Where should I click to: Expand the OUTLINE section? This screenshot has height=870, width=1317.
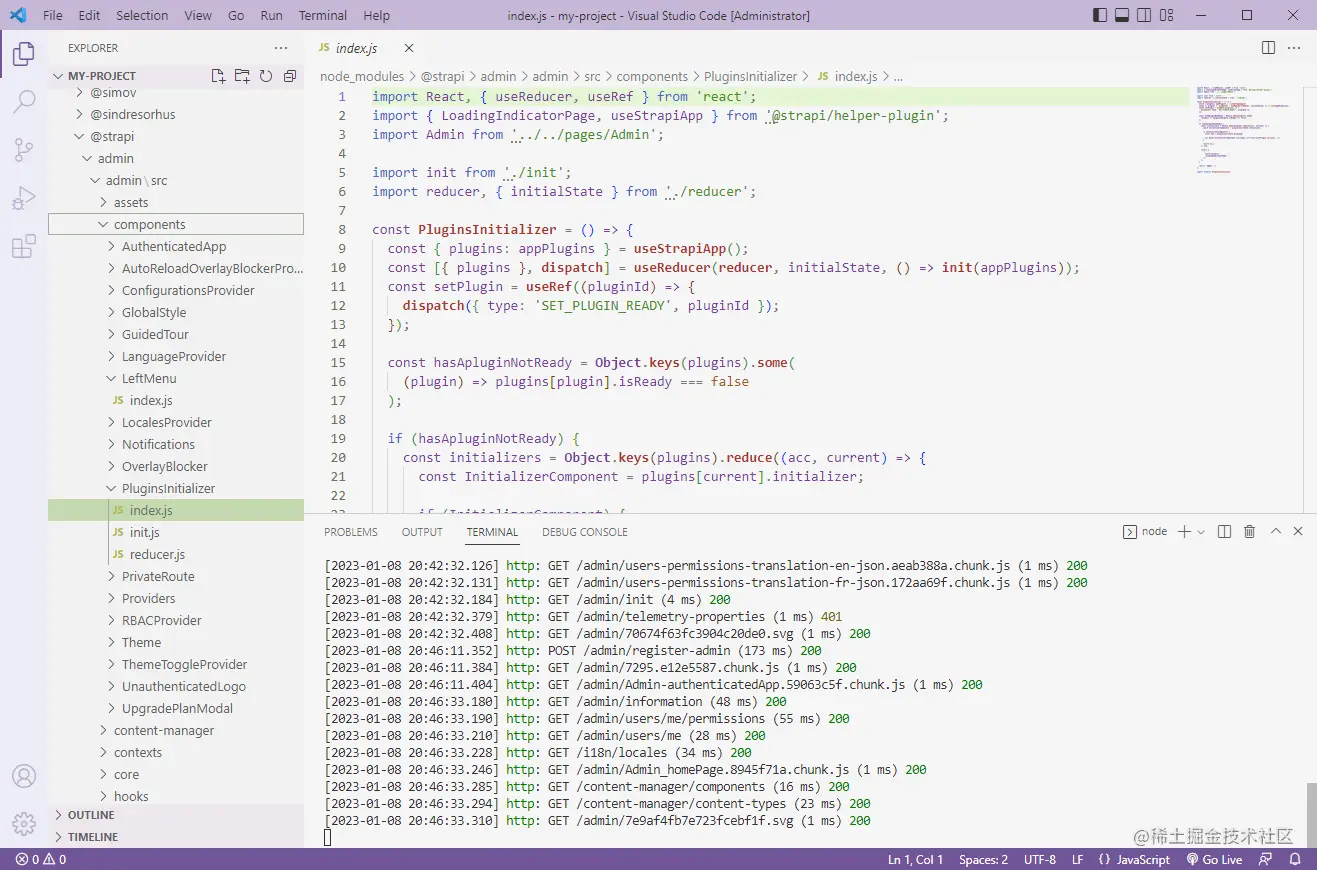(x=176, y=815)
